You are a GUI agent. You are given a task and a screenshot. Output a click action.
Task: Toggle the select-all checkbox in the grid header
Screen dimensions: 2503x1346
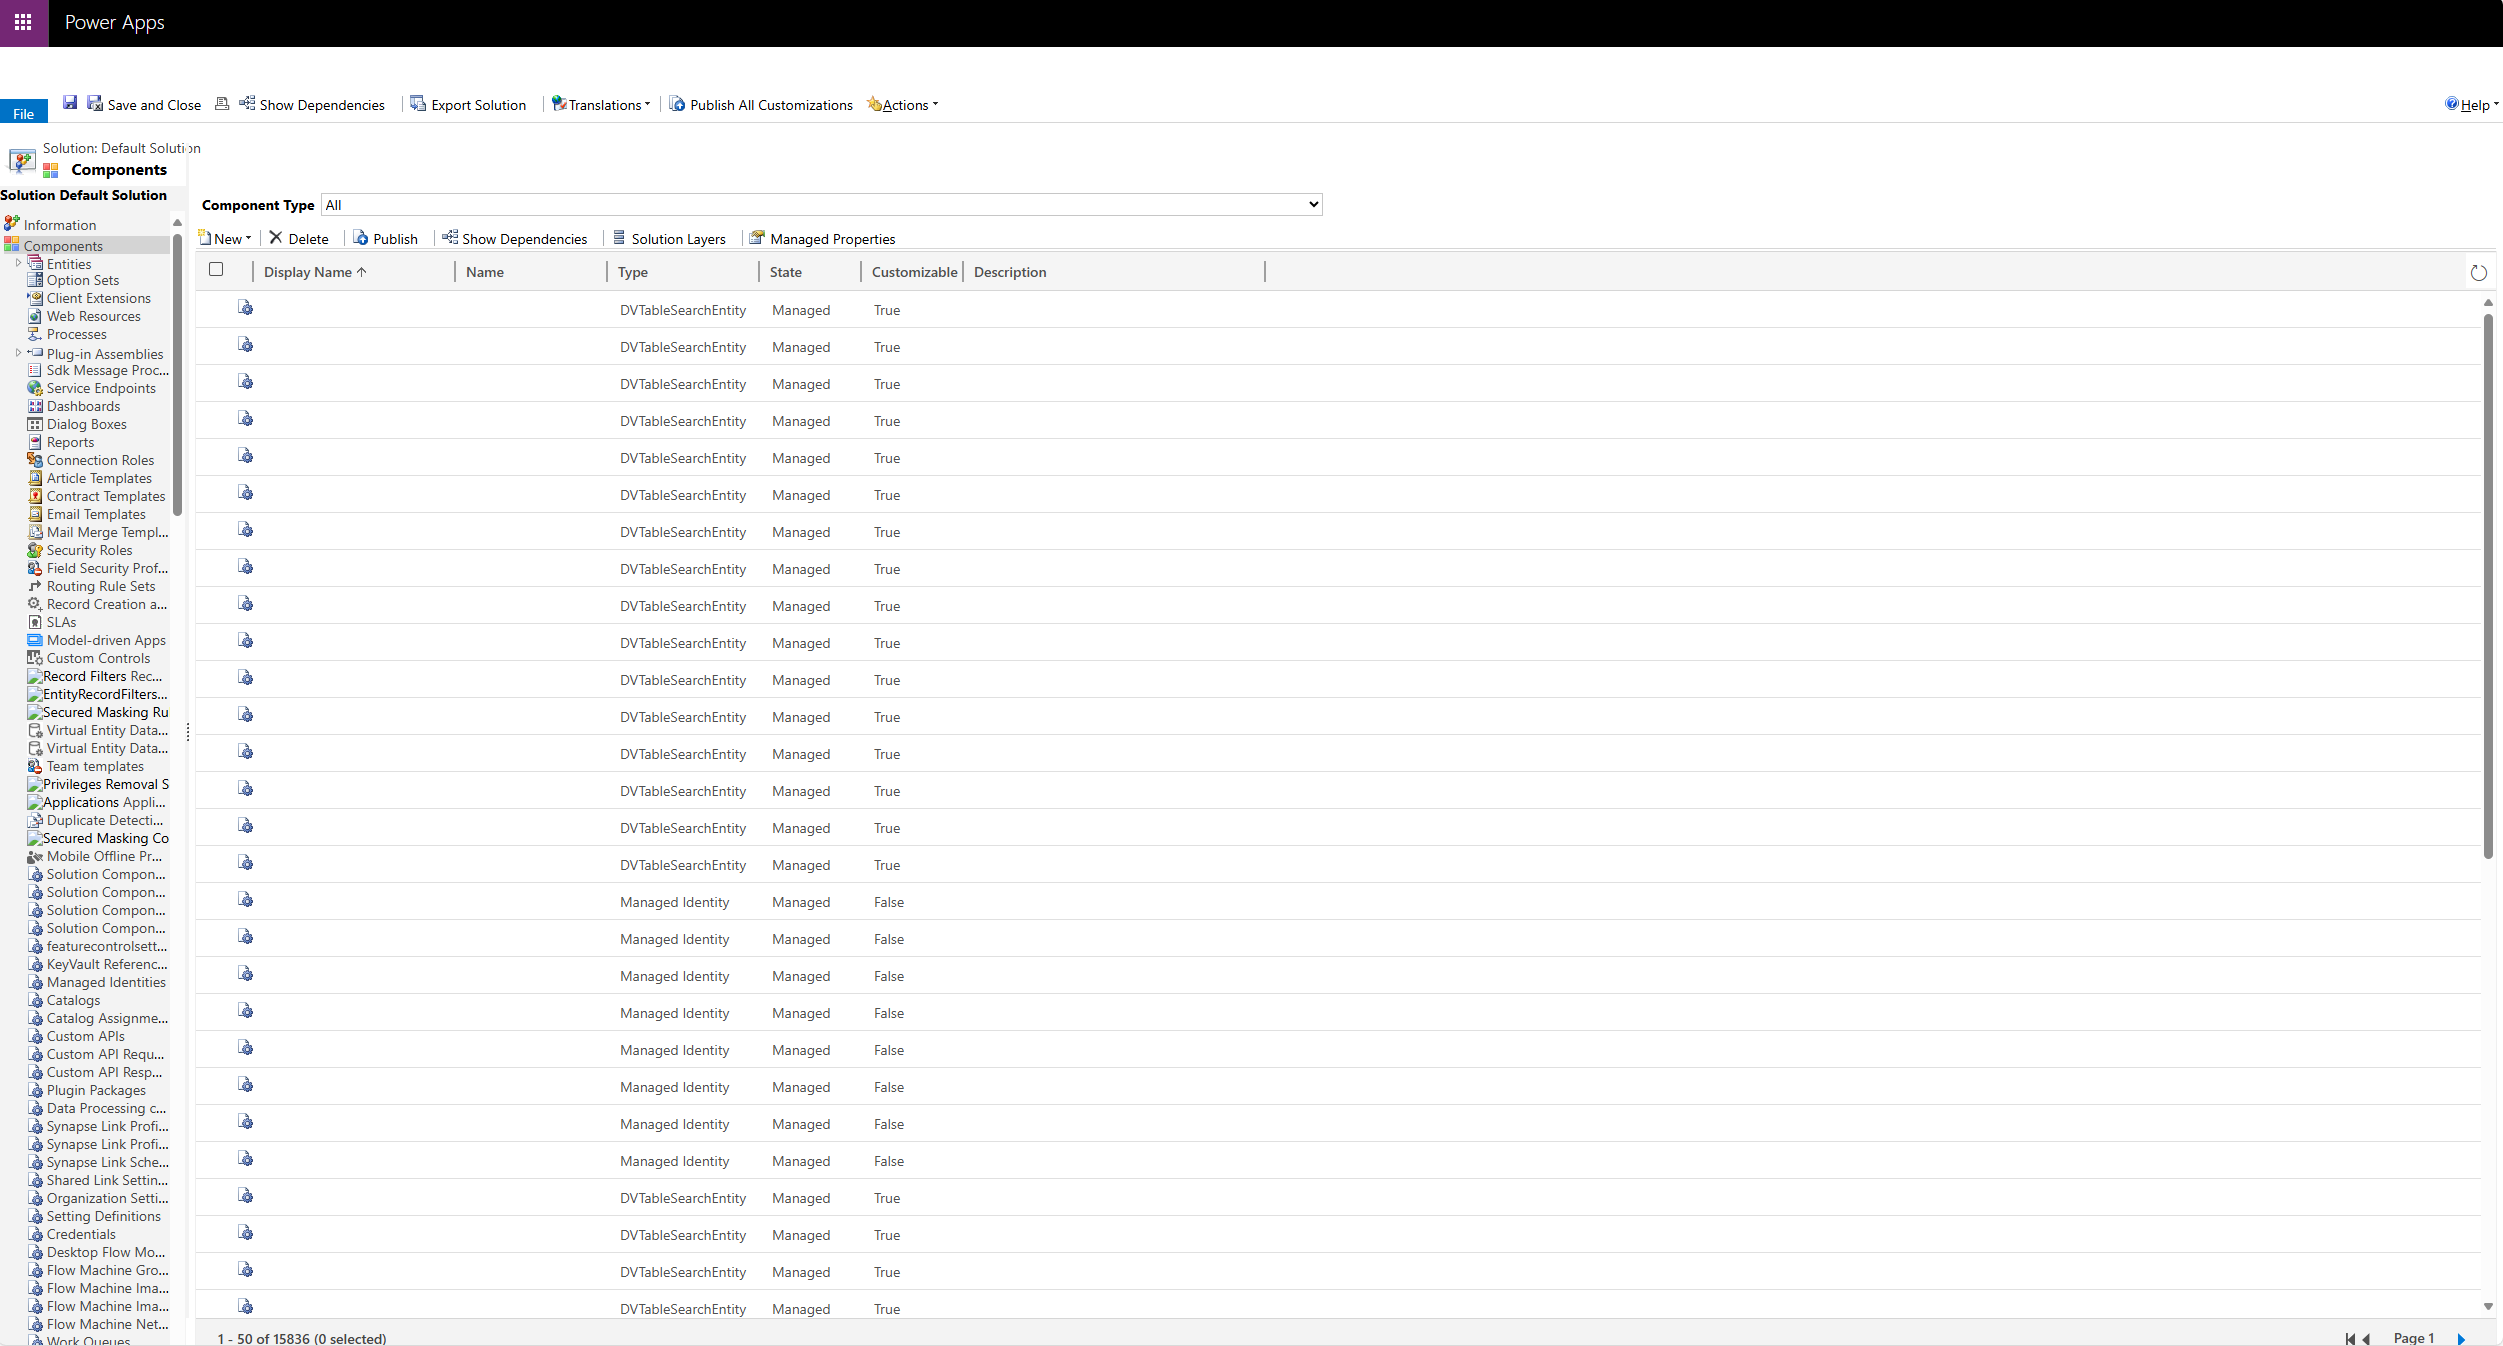pos(216,269)
